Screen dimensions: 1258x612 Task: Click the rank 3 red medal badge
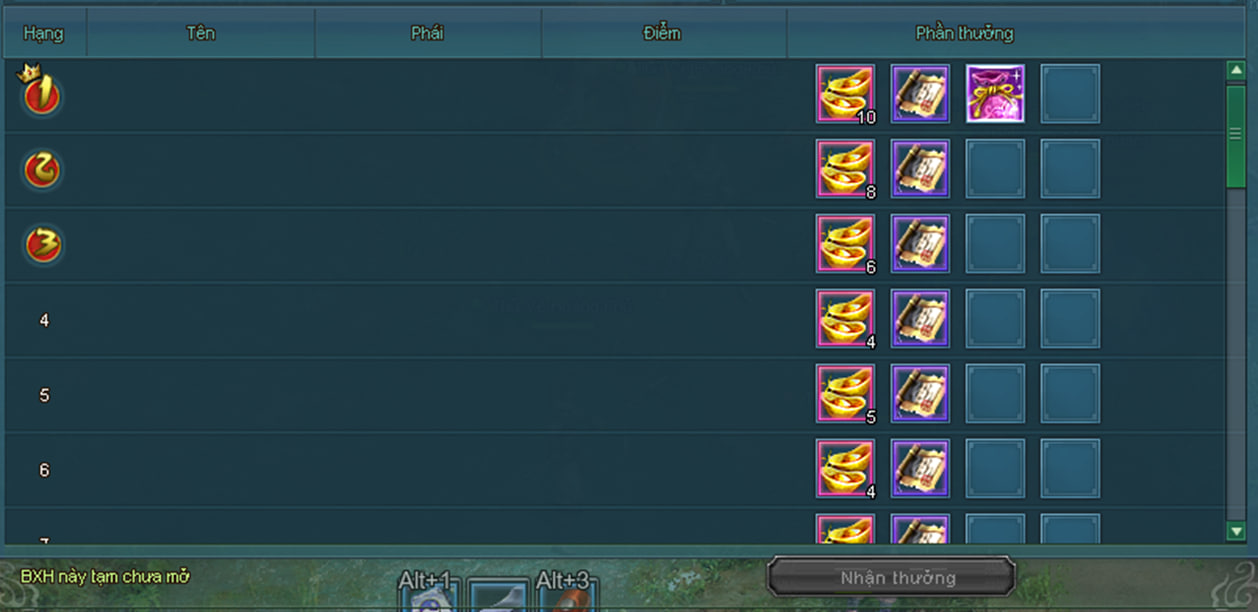43,245
